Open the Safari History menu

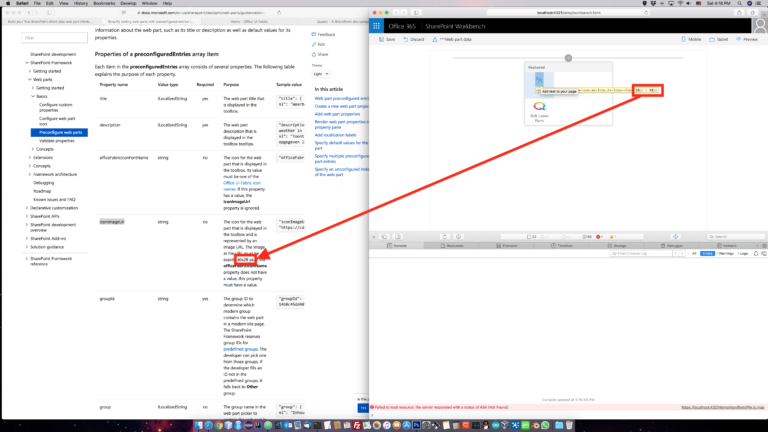click(x=80, y=3)
